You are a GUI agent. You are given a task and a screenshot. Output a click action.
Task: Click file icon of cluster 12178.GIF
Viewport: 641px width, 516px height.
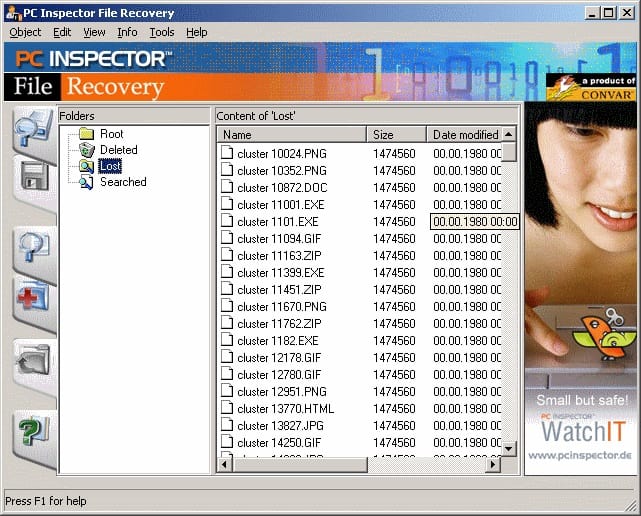[x=227, y=358]
